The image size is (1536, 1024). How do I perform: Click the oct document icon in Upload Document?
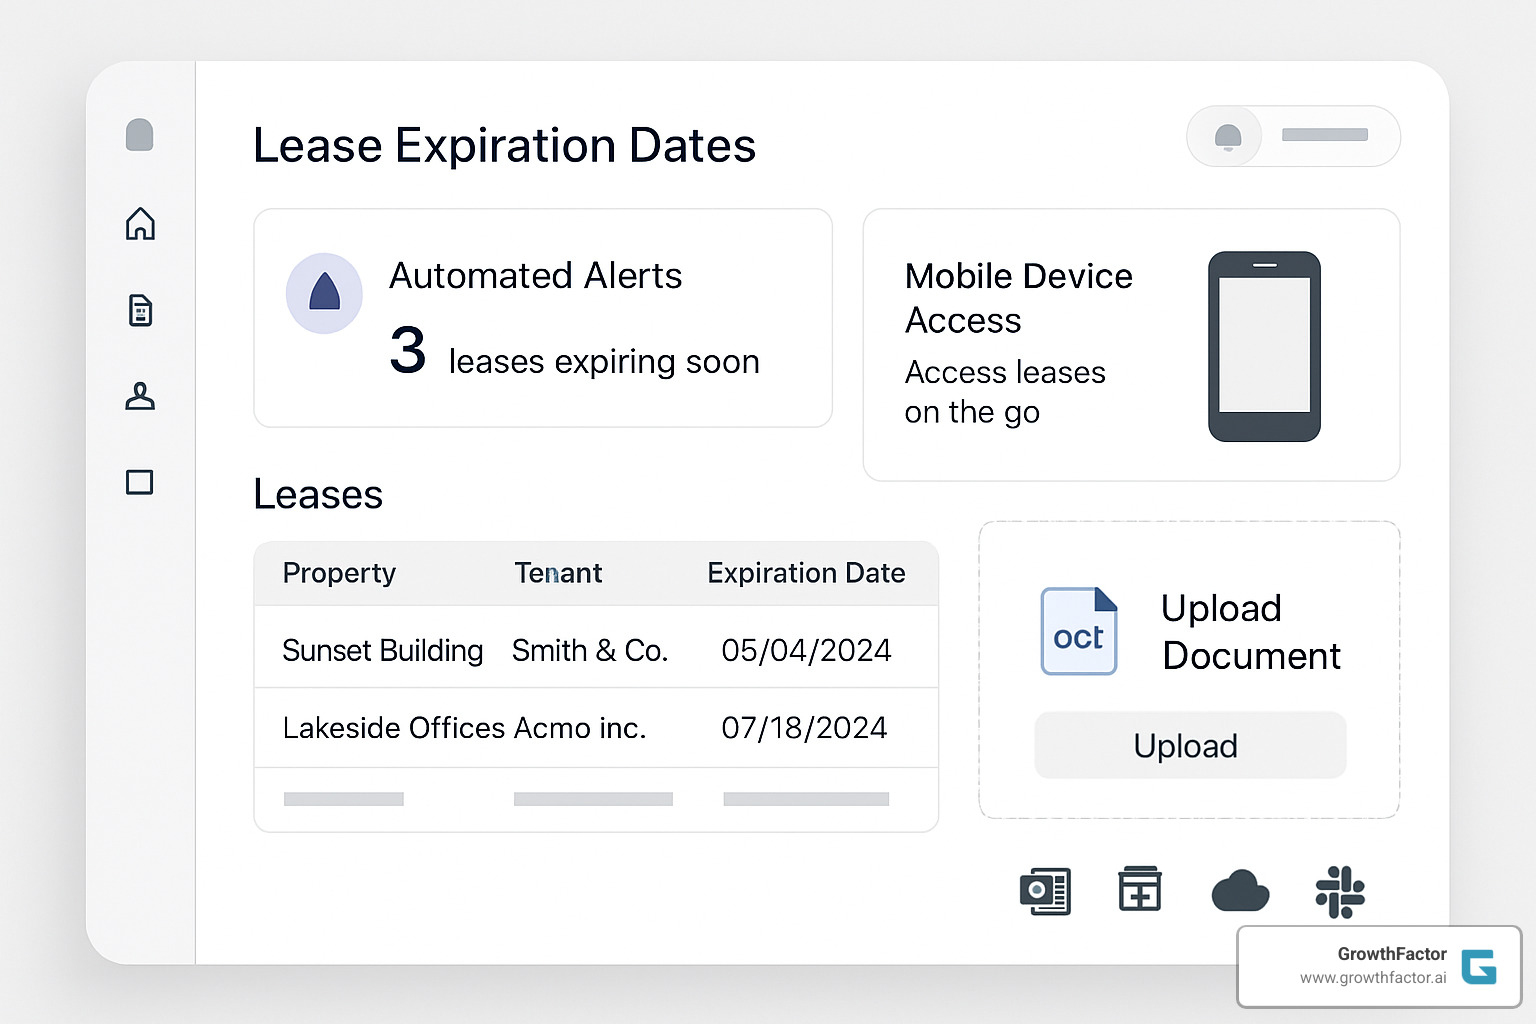point(1079,631)
